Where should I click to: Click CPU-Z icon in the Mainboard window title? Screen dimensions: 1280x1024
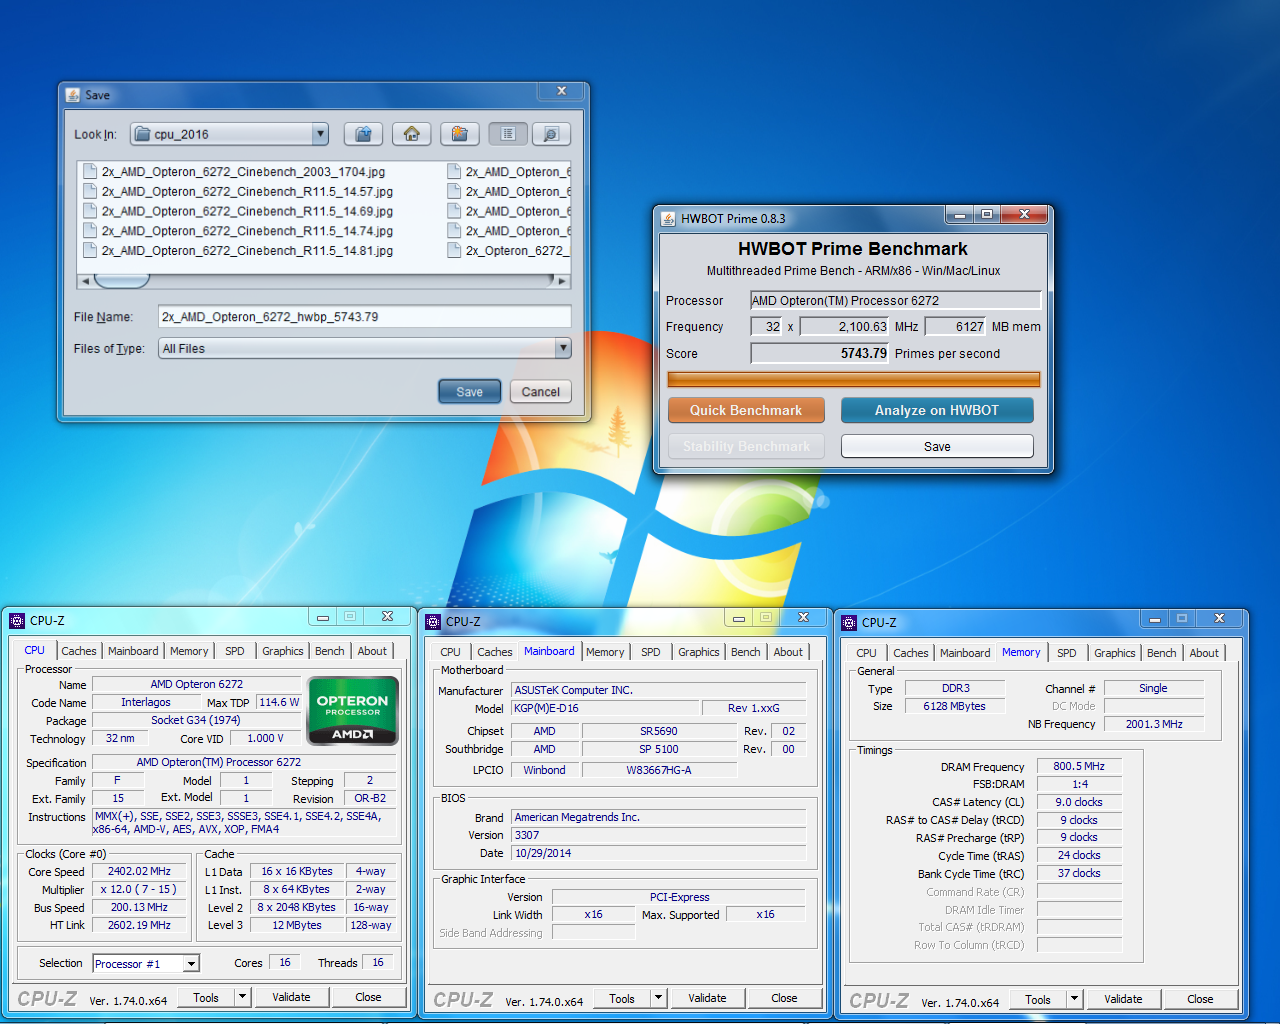433,622
